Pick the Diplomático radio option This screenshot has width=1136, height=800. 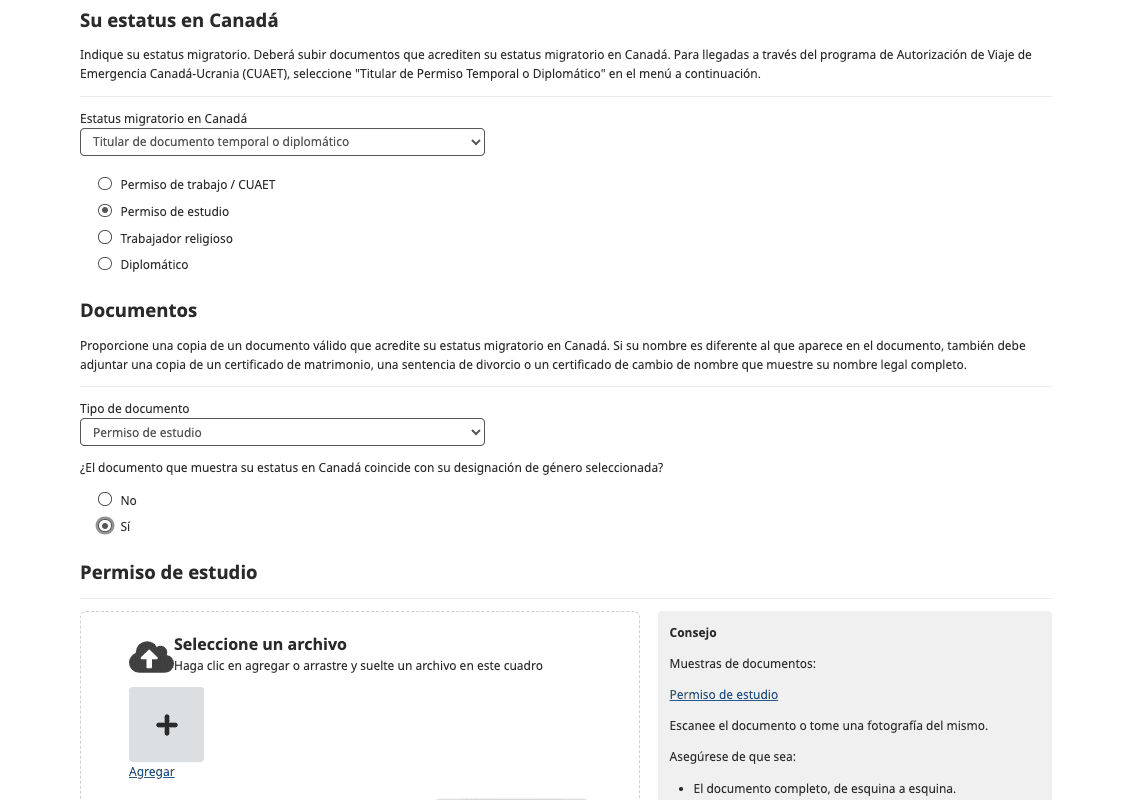click(105, 264)
